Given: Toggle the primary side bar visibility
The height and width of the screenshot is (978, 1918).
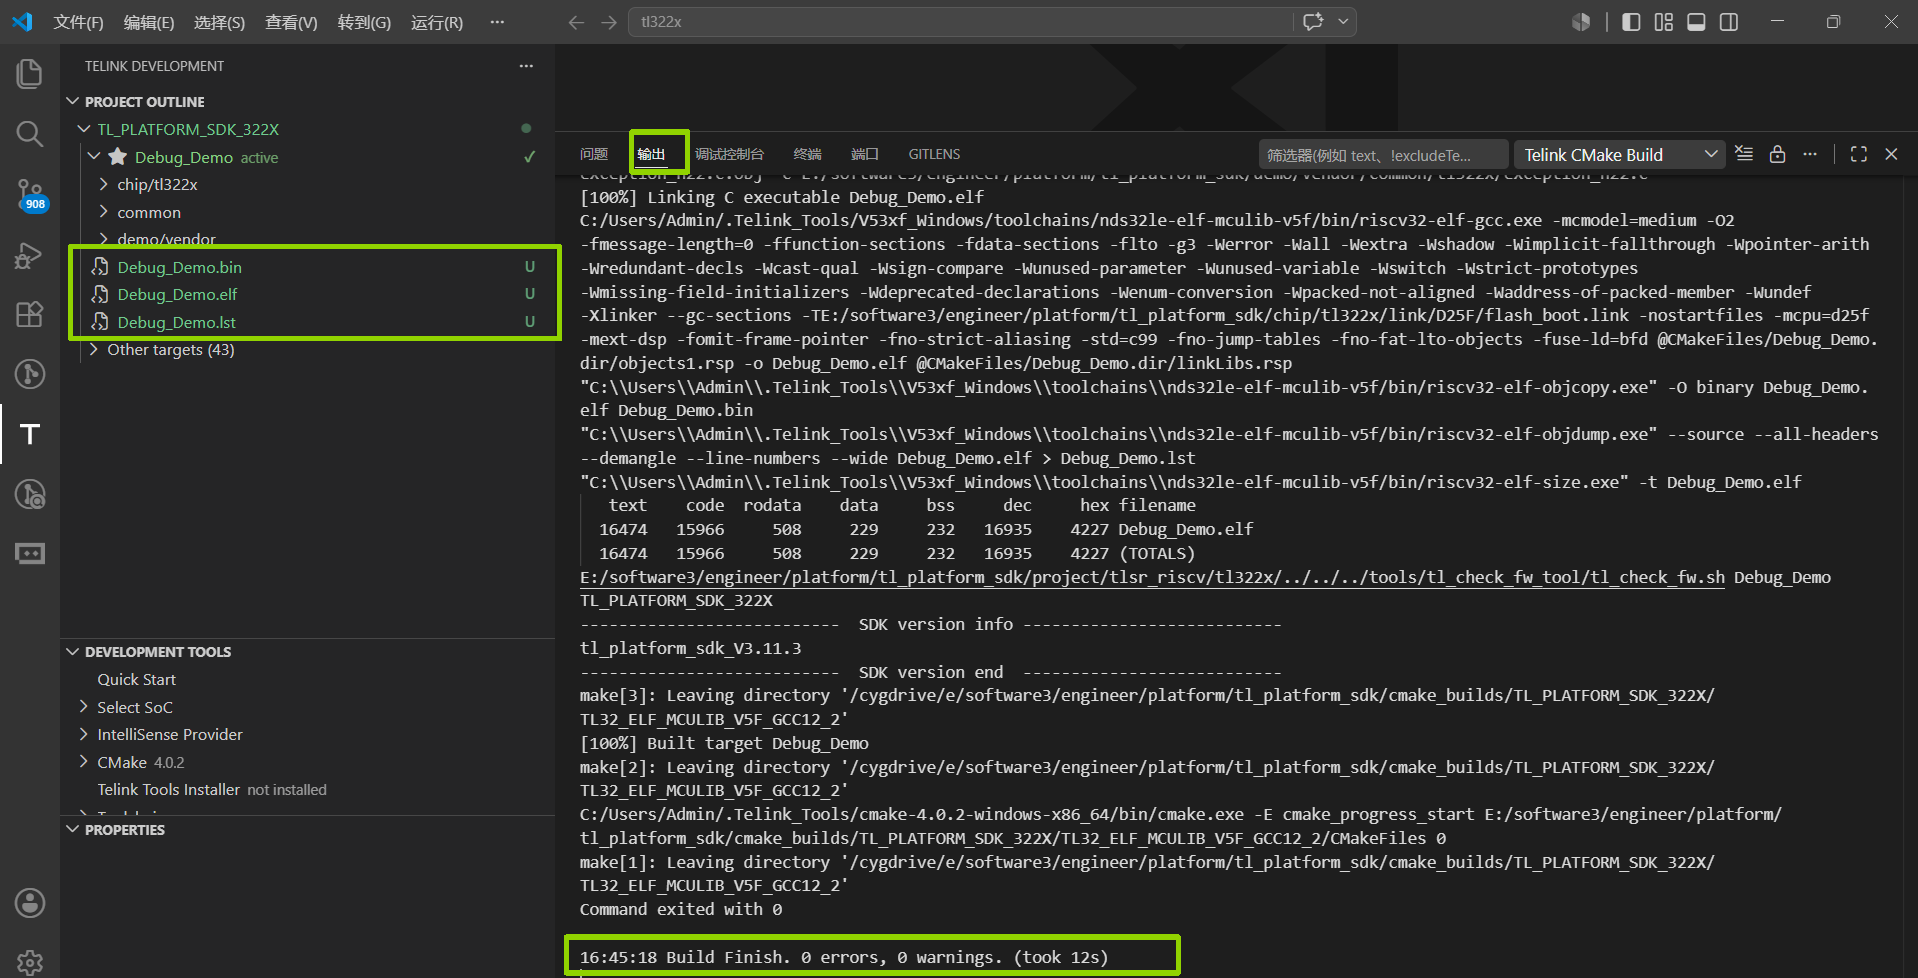Looking at the screenshot, I should (1631, 22).
